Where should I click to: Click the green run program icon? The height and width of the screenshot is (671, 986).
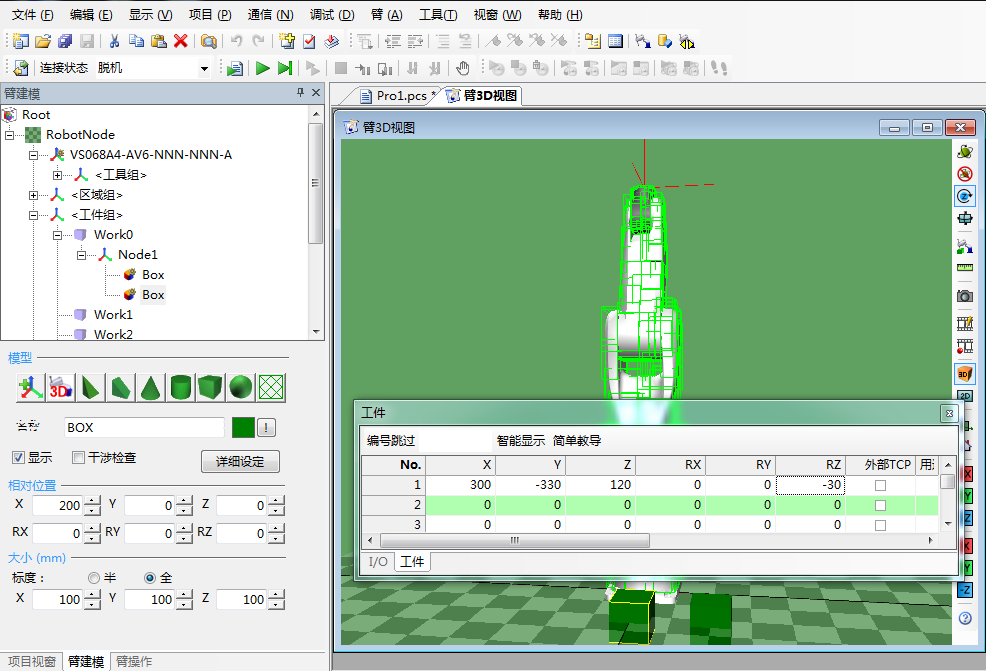[x=262, y=68]
